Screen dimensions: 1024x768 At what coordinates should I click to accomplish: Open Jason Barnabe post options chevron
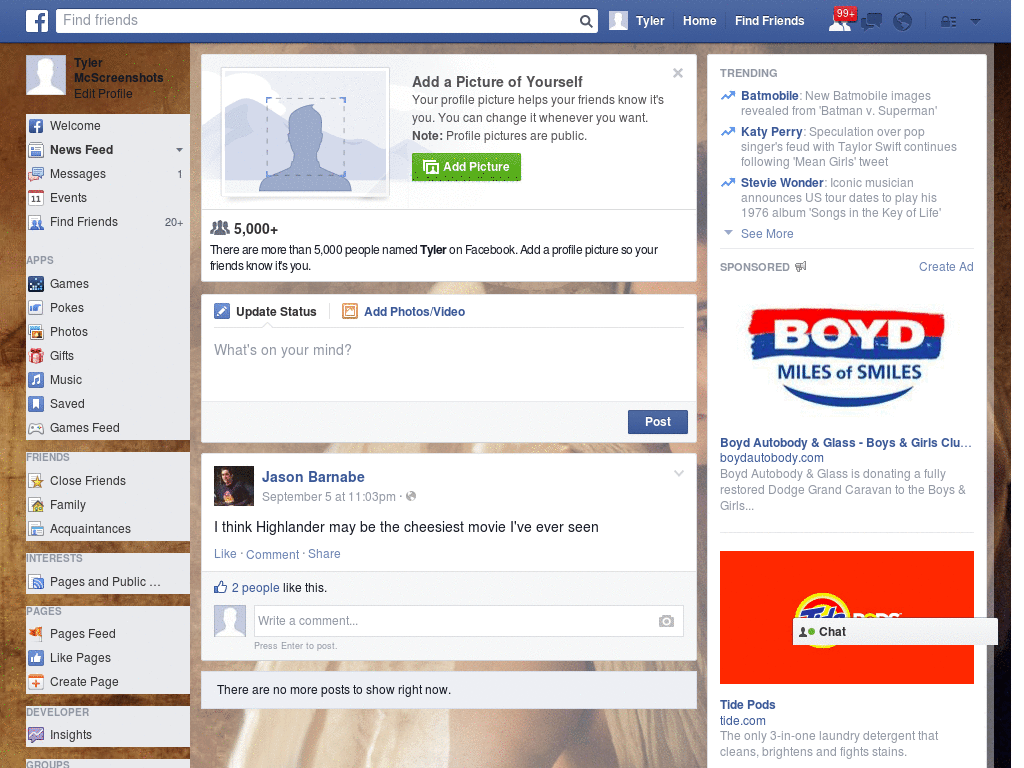tap(679, 473)
